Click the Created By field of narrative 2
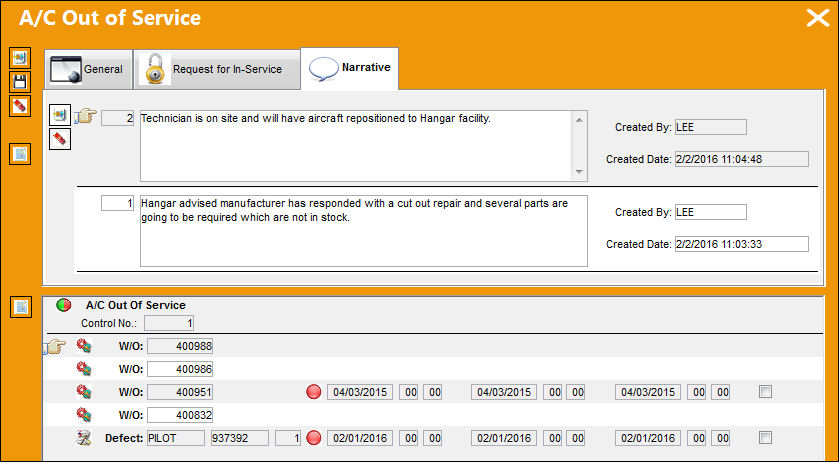Screen dimensions: 839x462 click(x=711, y=127)
